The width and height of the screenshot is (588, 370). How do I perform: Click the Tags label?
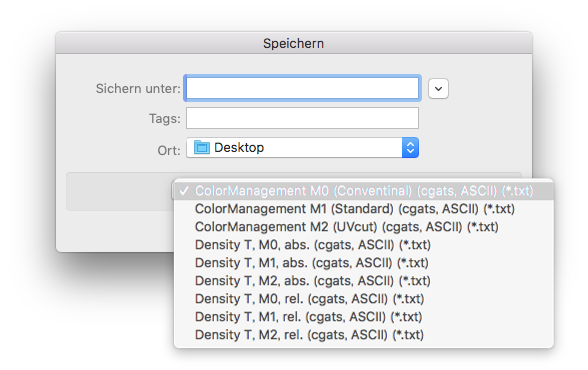coord(165,119)
